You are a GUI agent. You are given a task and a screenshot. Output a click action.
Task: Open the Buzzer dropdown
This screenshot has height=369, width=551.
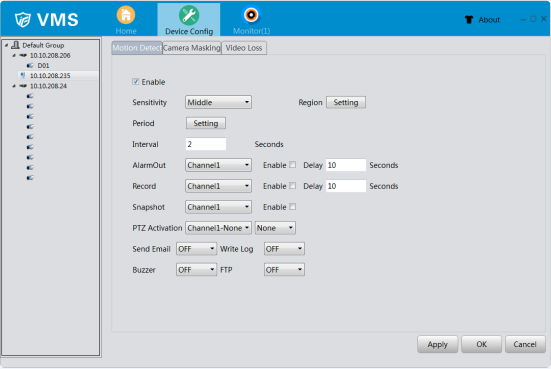[x=196, y=270]
